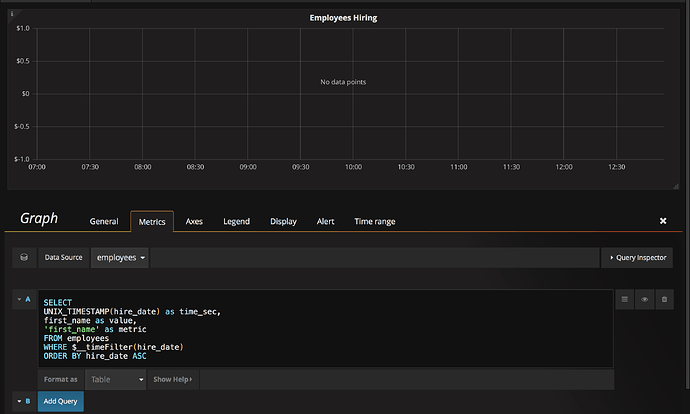Click the 10:00 x-axis label
Image resolution: width=690 pixels, height=414 pixels.
coord(353,167)
